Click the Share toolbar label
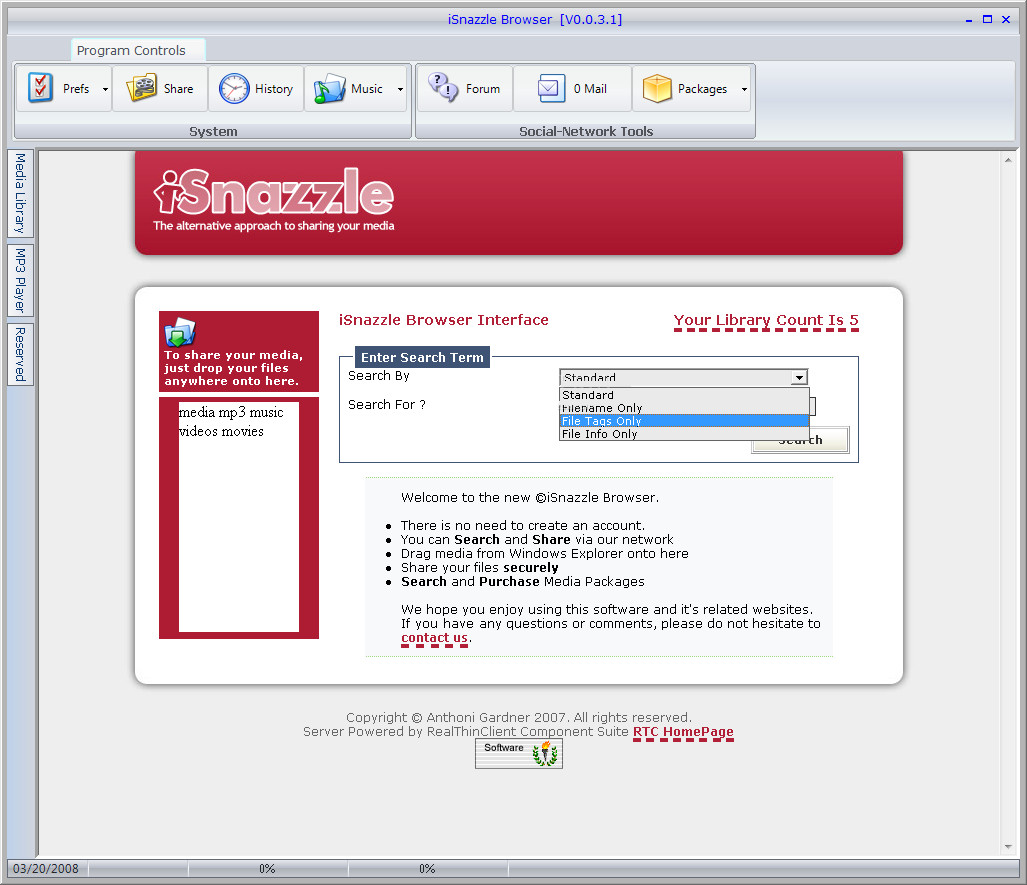 (x=178, y=89)
